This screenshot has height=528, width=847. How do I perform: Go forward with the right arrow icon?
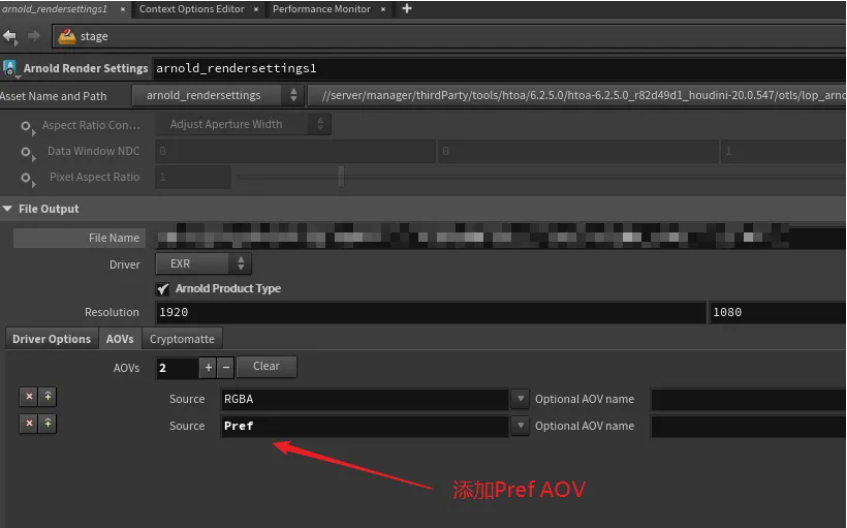(x=34, y=36)
